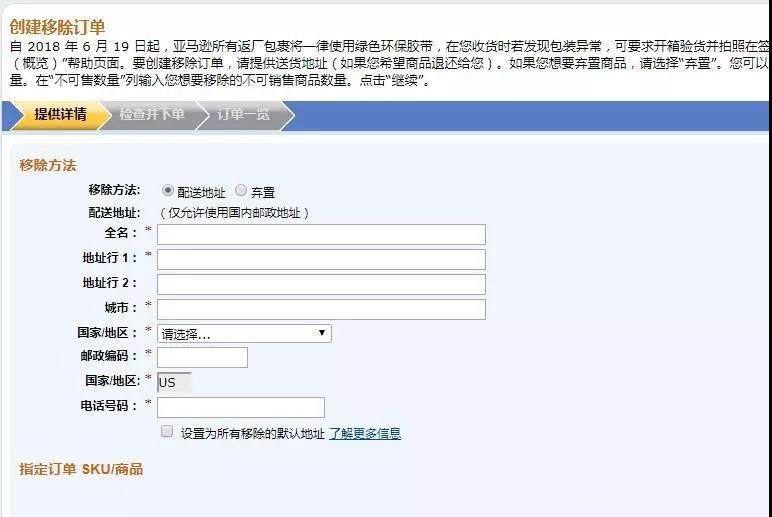772x517 pixels.
Task: Click the 城市 input field
Action: pos(321,309)
